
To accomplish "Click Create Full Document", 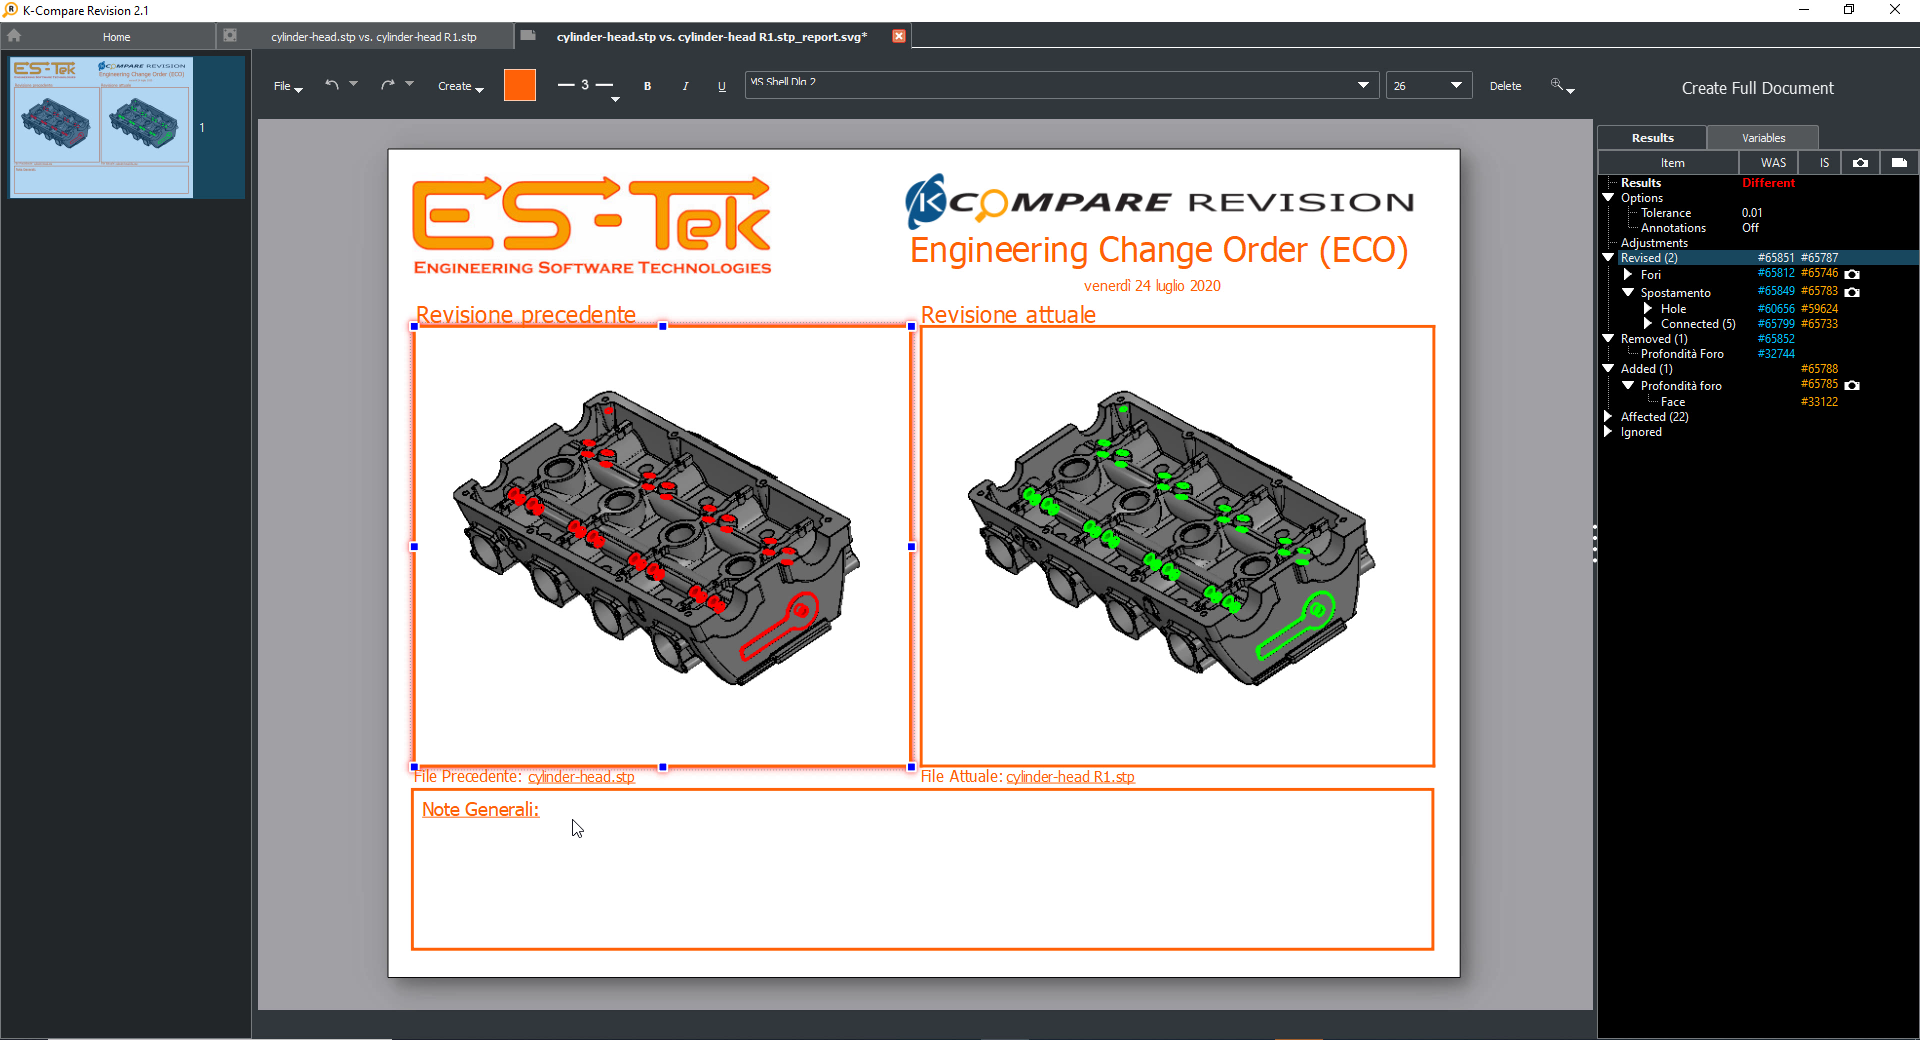I will 1757,88.
